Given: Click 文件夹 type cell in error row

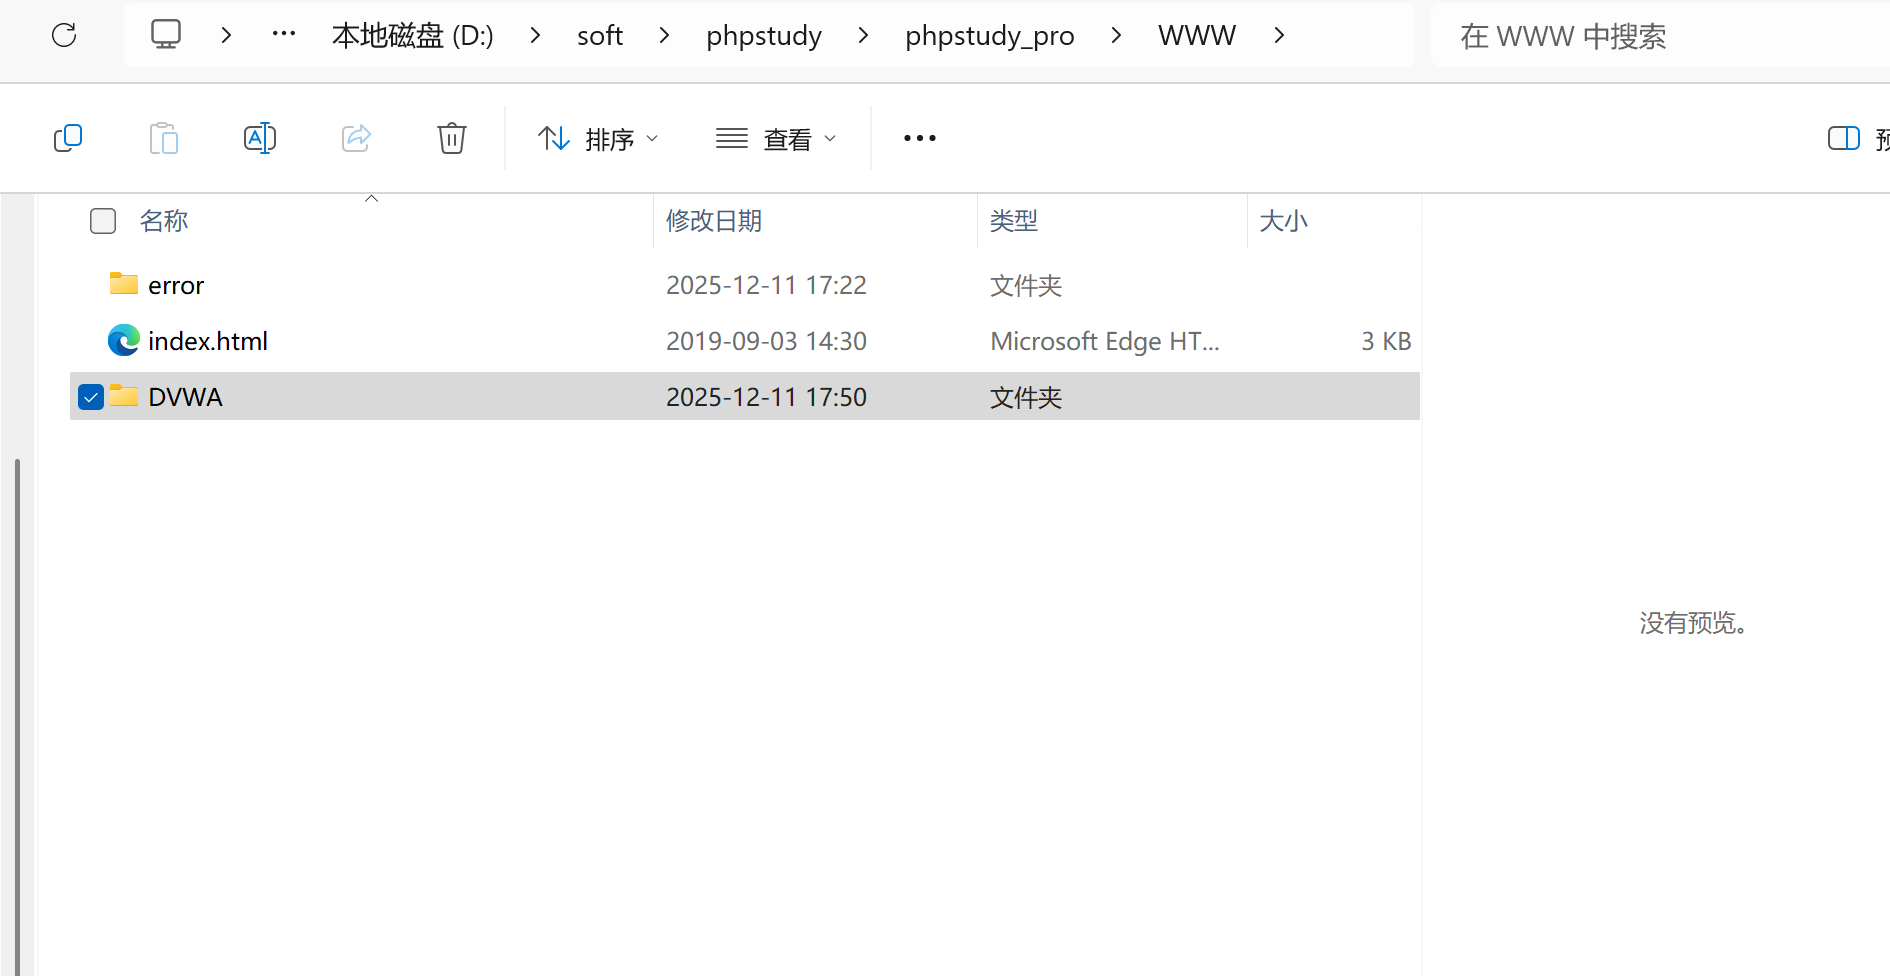Looking at the screenshot, I should (1026, 286).
